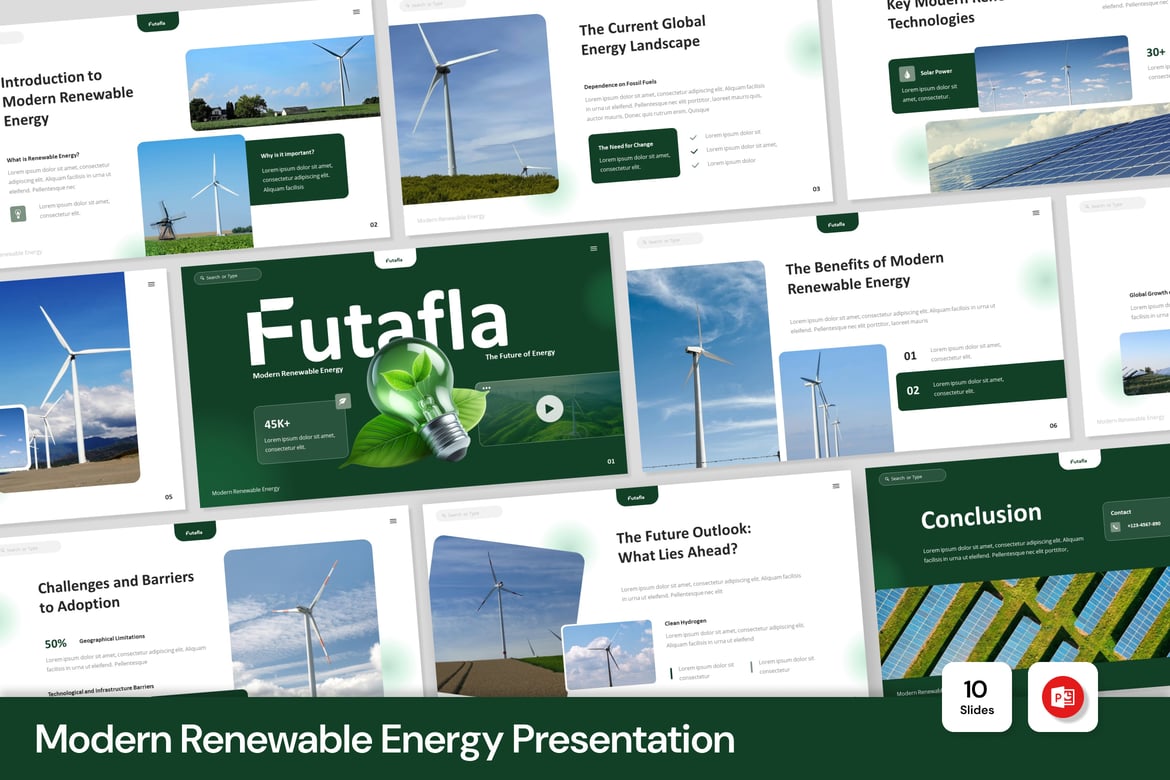
Task: Click the phone icon in the Contact box
Action: pos(1115,527)
